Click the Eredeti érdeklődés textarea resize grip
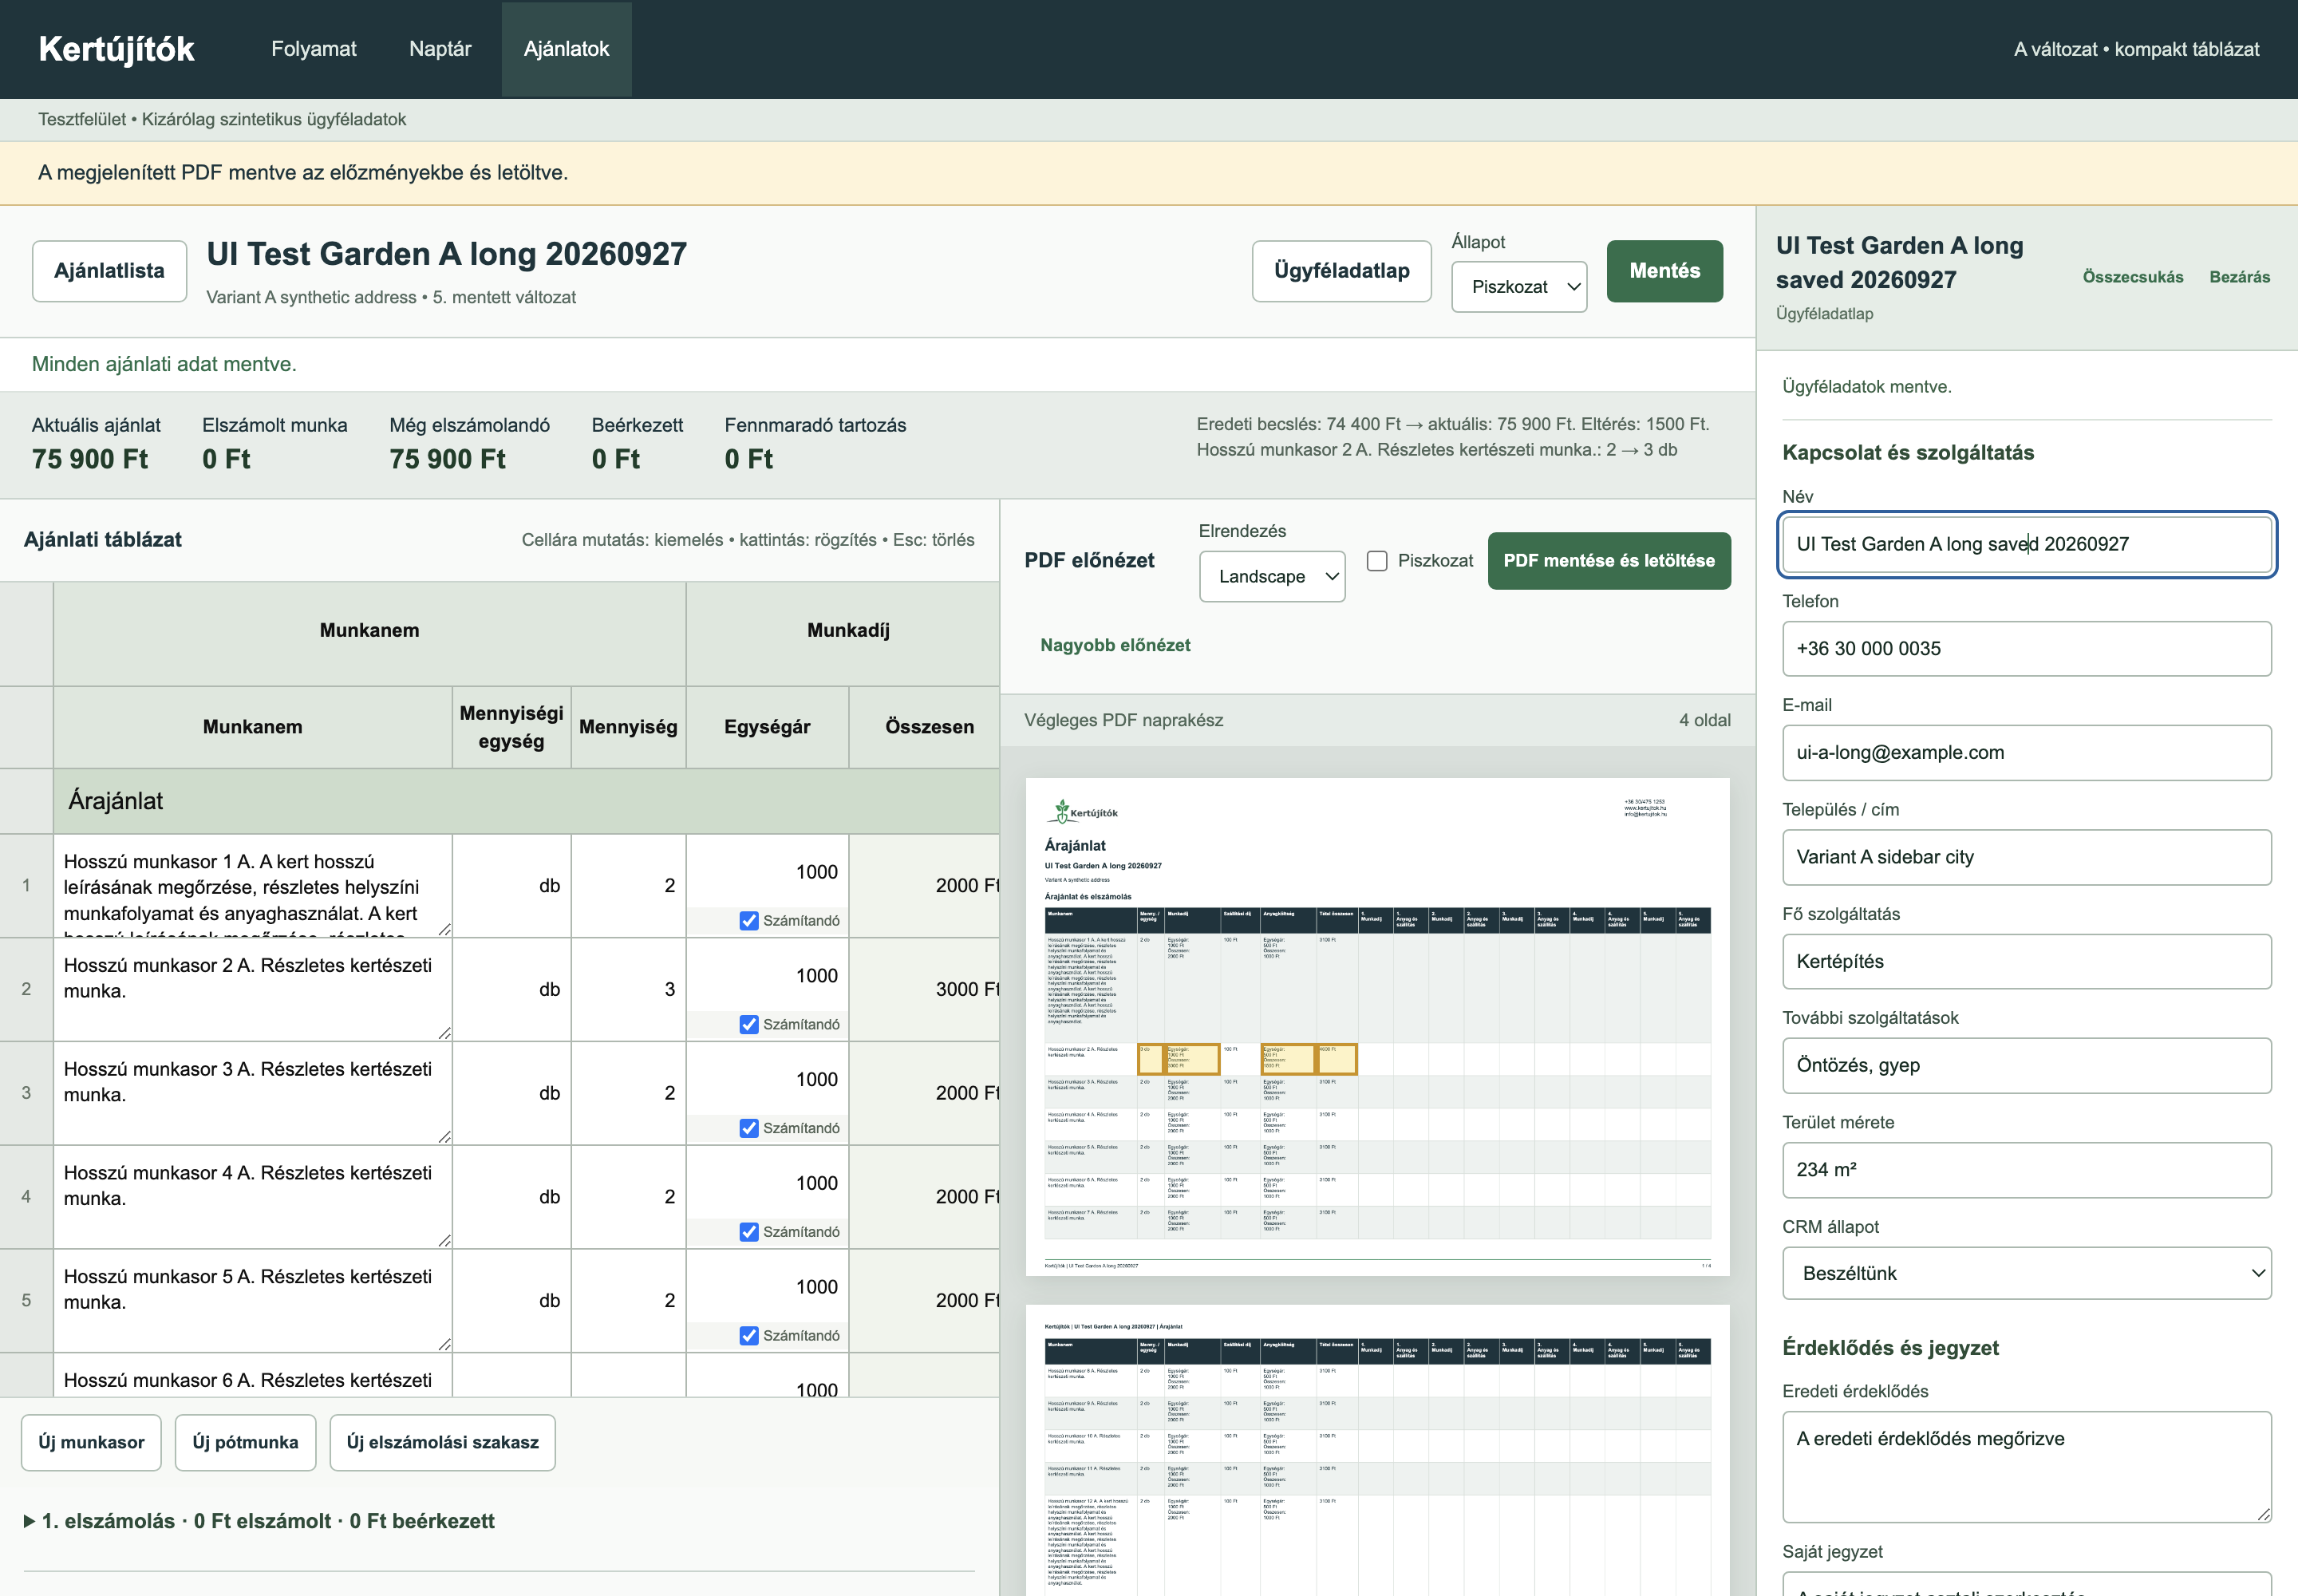Screen dimensions: 2298x1596 (2263, 1514)
